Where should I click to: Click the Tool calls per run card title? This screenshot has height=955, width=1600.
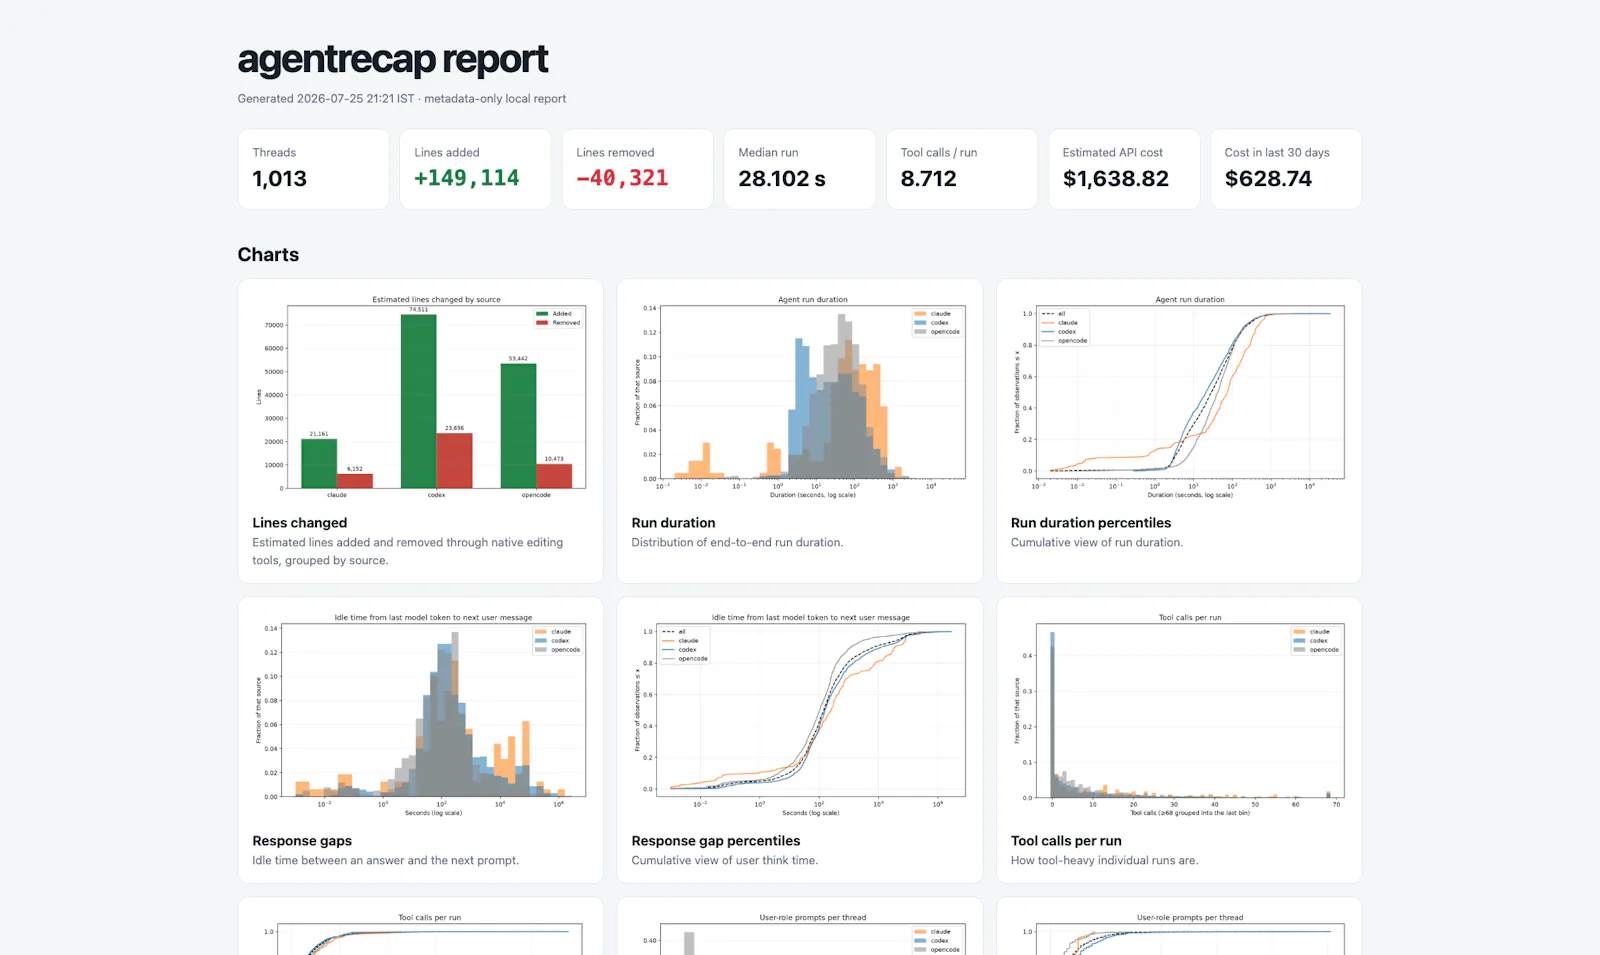[x=1066, y=841]
